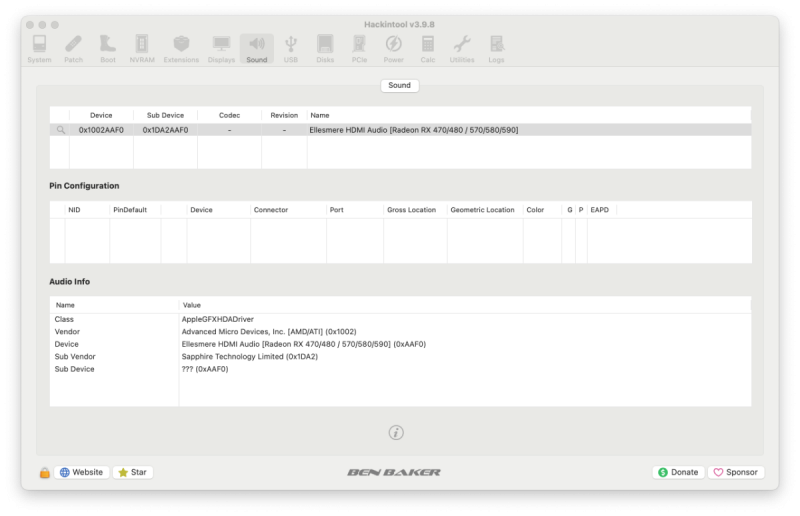Open the USB toolbar section
800x516 pixels.
coord(291,49)
